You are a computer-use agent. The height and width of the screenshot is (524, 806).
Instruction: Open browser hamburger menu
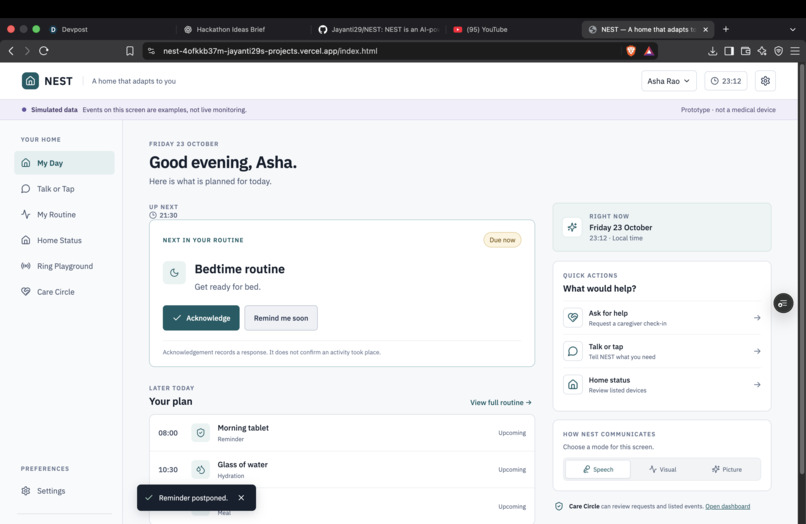[x=795, y=50]
